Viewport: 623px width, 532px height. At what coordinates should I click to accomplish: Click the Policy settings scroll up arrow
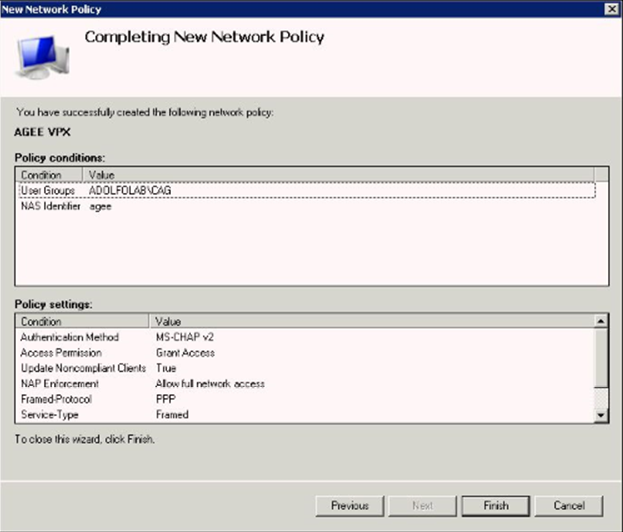[601, 321]
